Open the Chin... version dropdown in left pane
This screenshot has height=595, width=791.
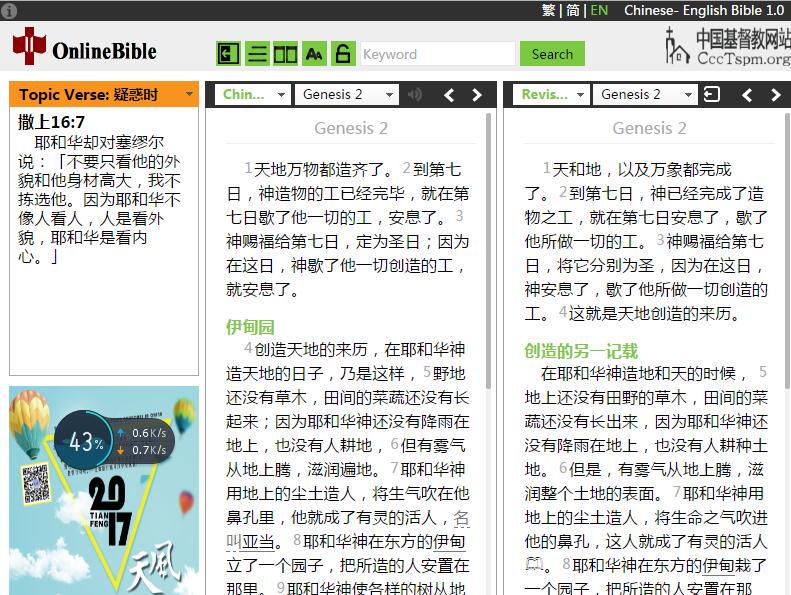tap(253, 94)
